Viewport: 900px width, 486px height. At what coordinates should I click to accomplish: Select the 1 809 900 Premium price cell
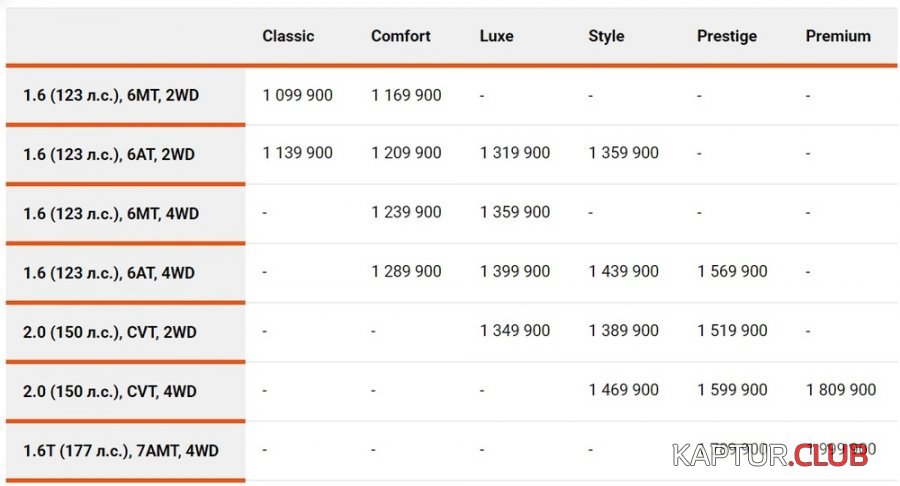(841, 390)
